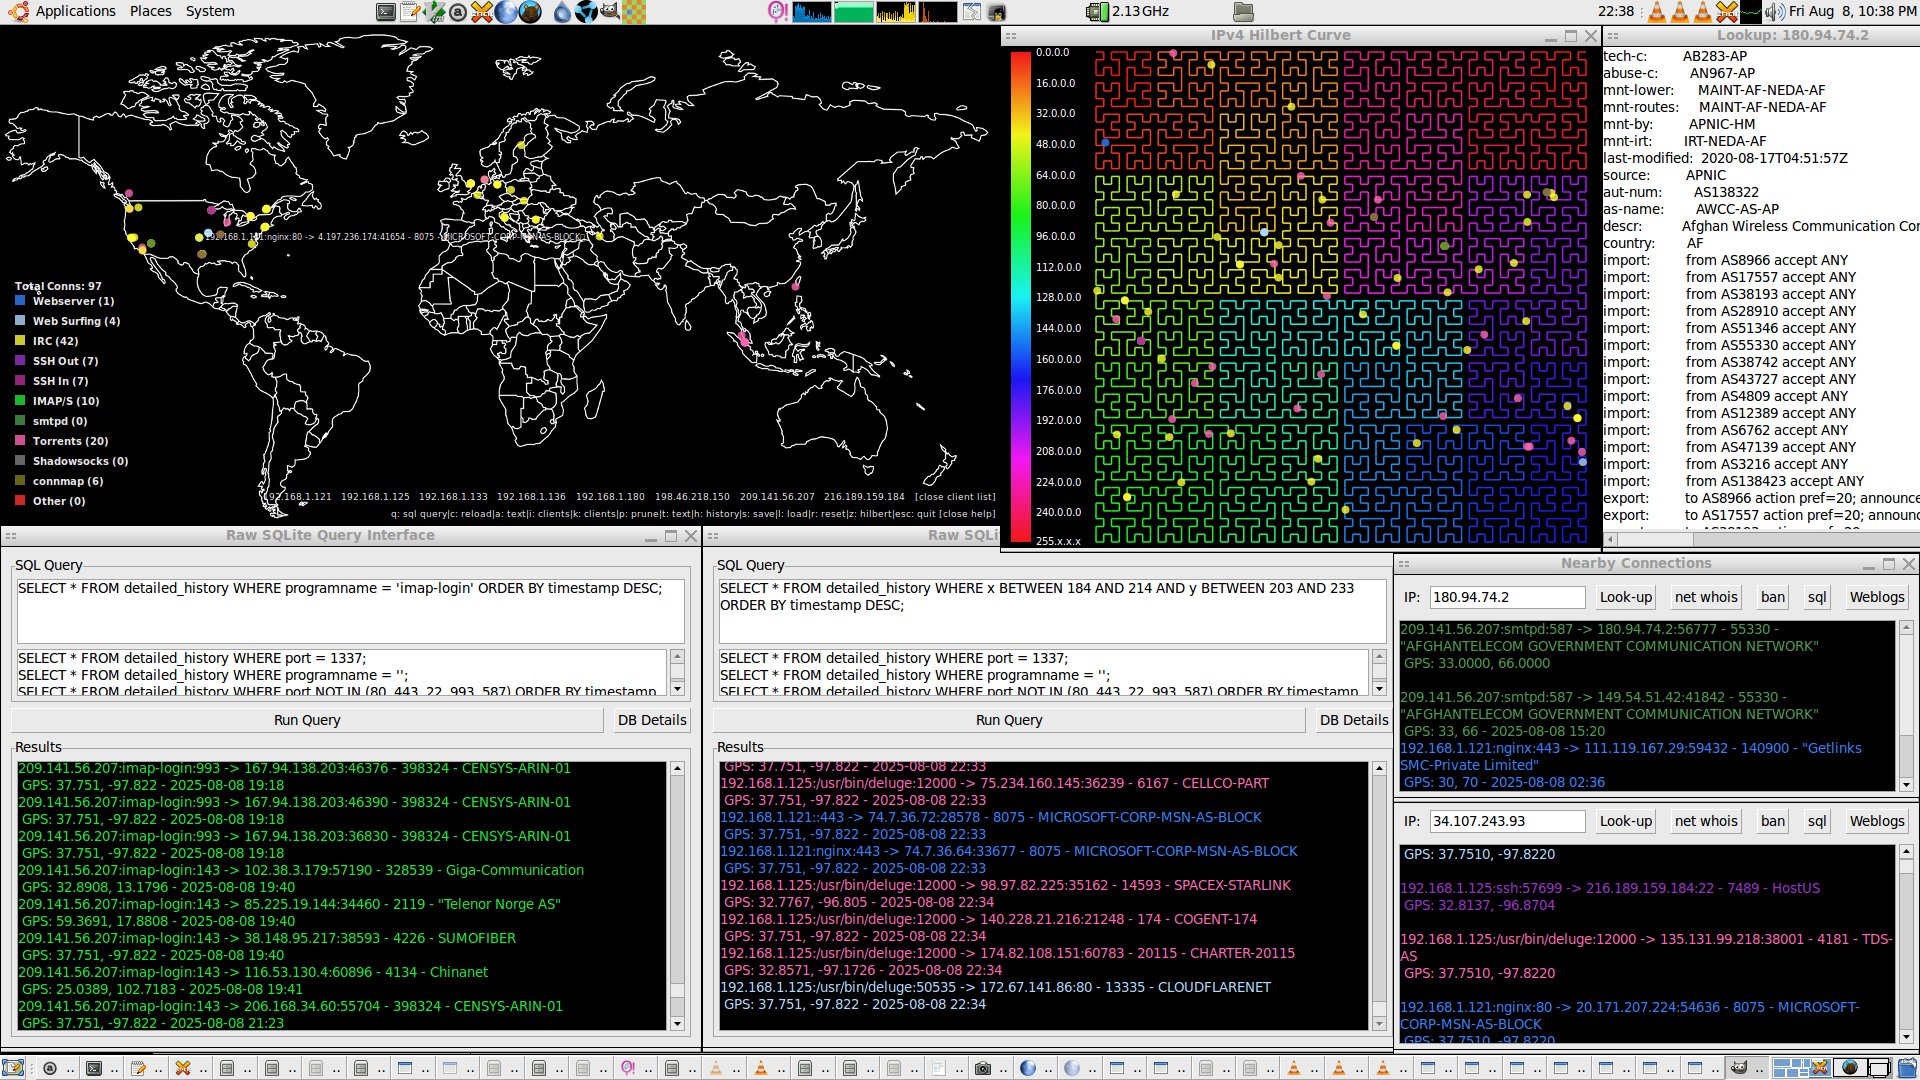Image resolution: width=1920 pixels, height=1080 pixels.
Task: Open the System menu
Action: 210,11
